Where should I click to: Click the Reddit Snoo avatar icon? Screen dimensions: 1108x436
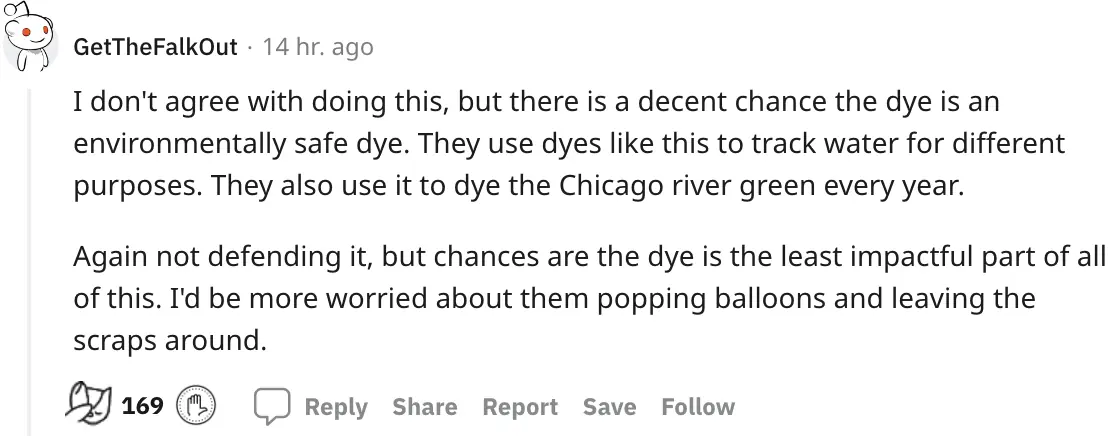(30, 39)
